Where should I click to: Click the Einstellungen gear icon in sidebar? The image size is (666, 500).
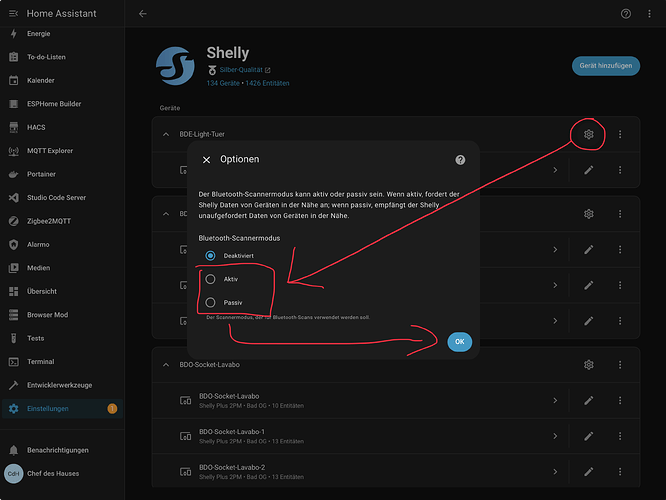(14, 408)
